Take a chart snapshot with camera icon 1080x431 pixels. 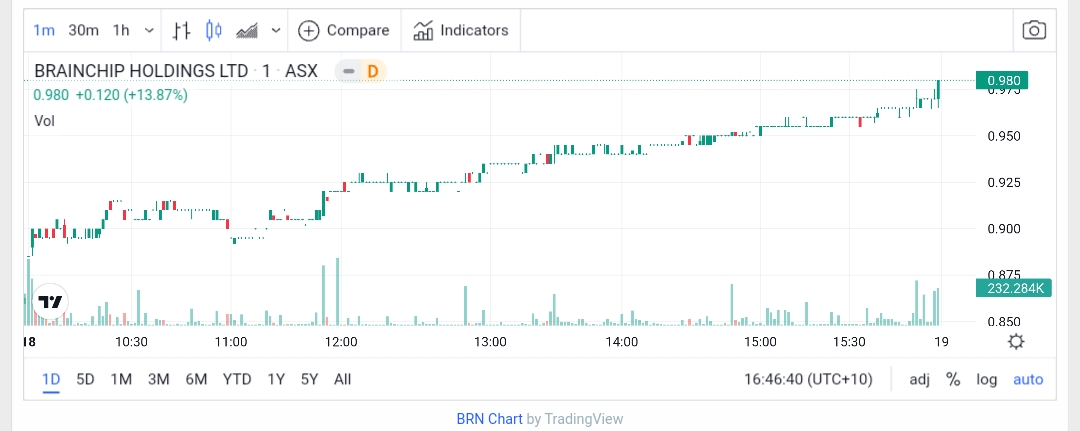pyautogui.click(x=1034, y=30)
